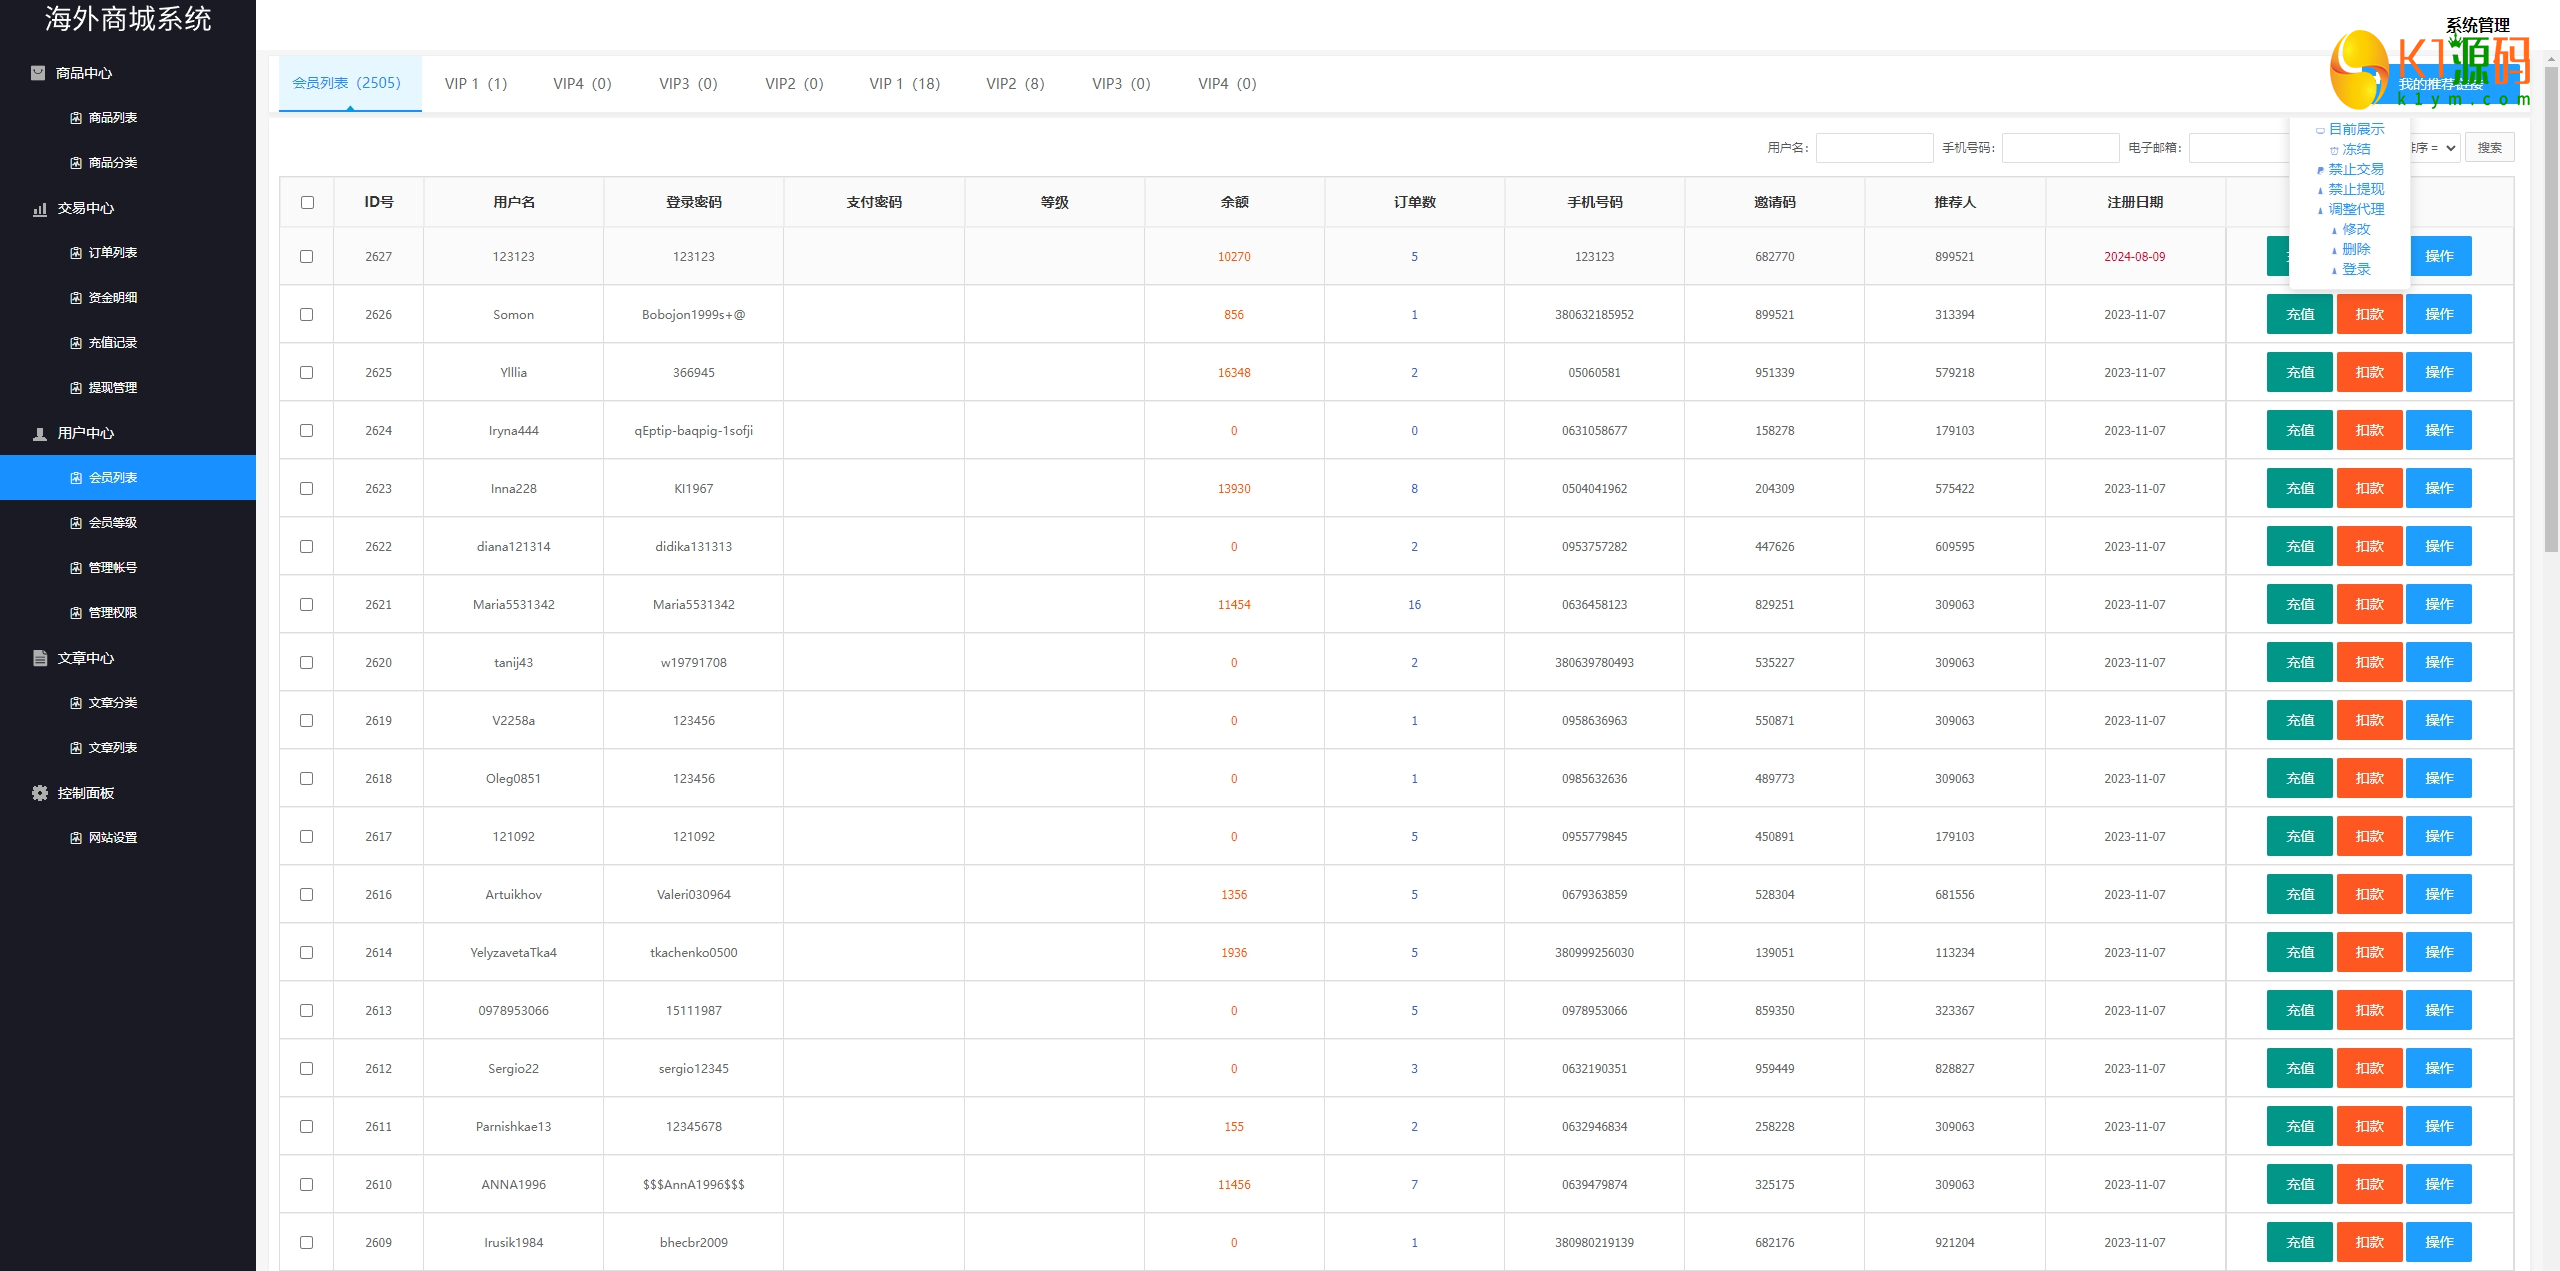Click the 控制面板 gear icon
2560x1271 pixels.
click(40, 793)
